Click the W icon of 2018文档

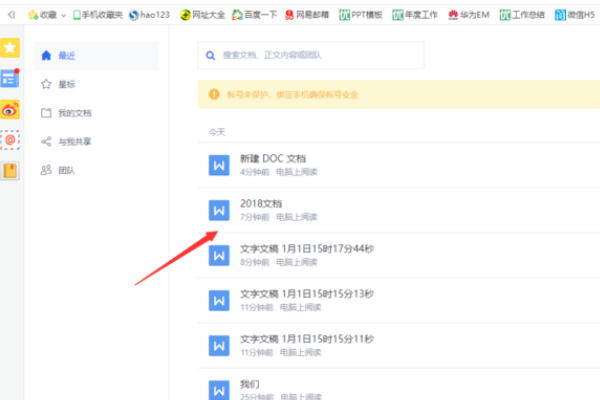(219, 211)
